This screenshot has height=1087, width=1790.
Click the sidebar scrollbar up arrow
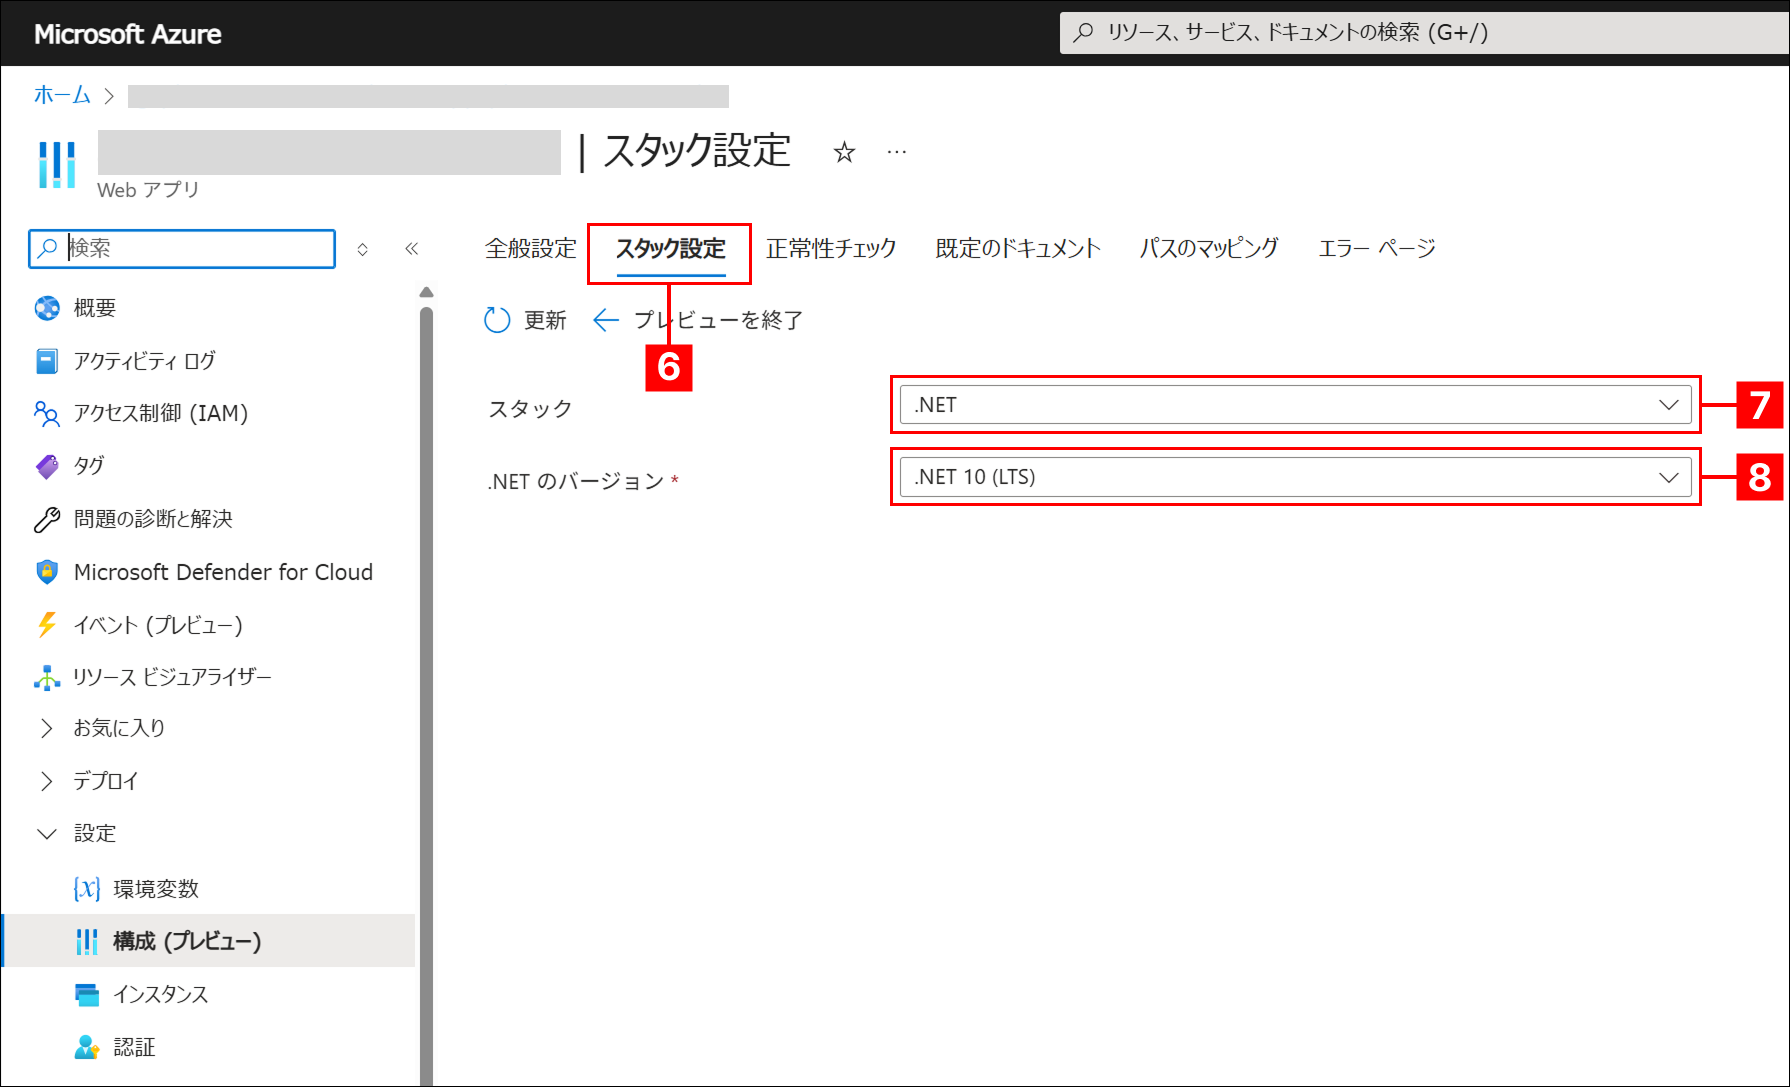(427, 292)
